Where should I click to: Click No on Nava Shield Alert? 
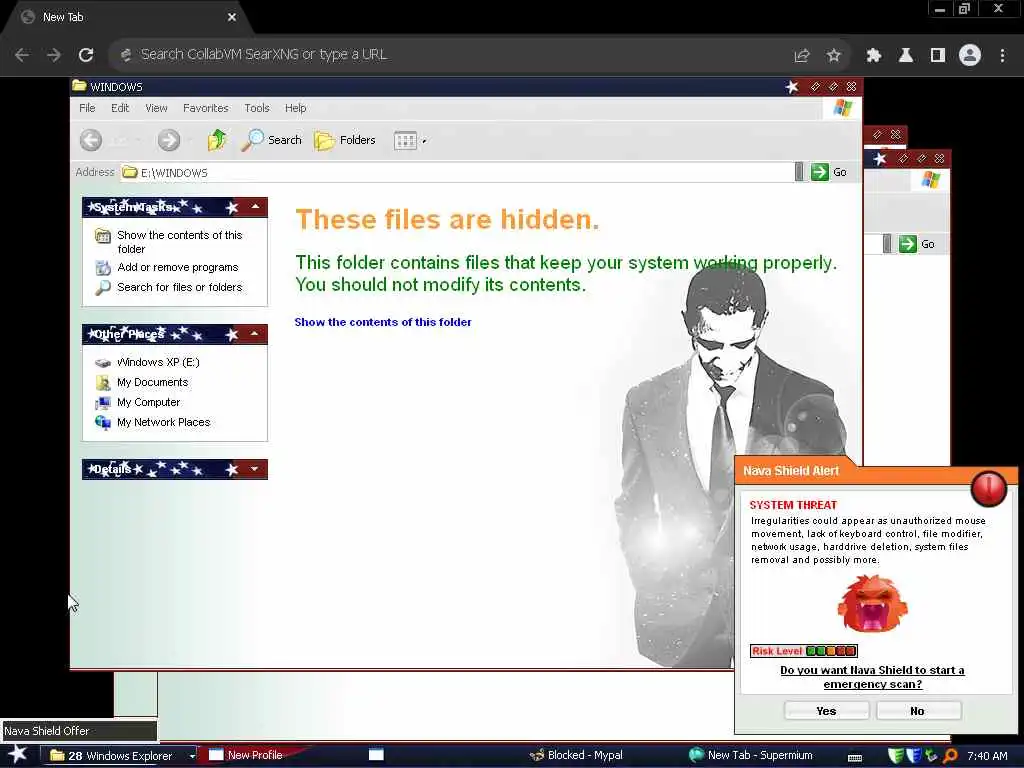(x=918, y=711)
